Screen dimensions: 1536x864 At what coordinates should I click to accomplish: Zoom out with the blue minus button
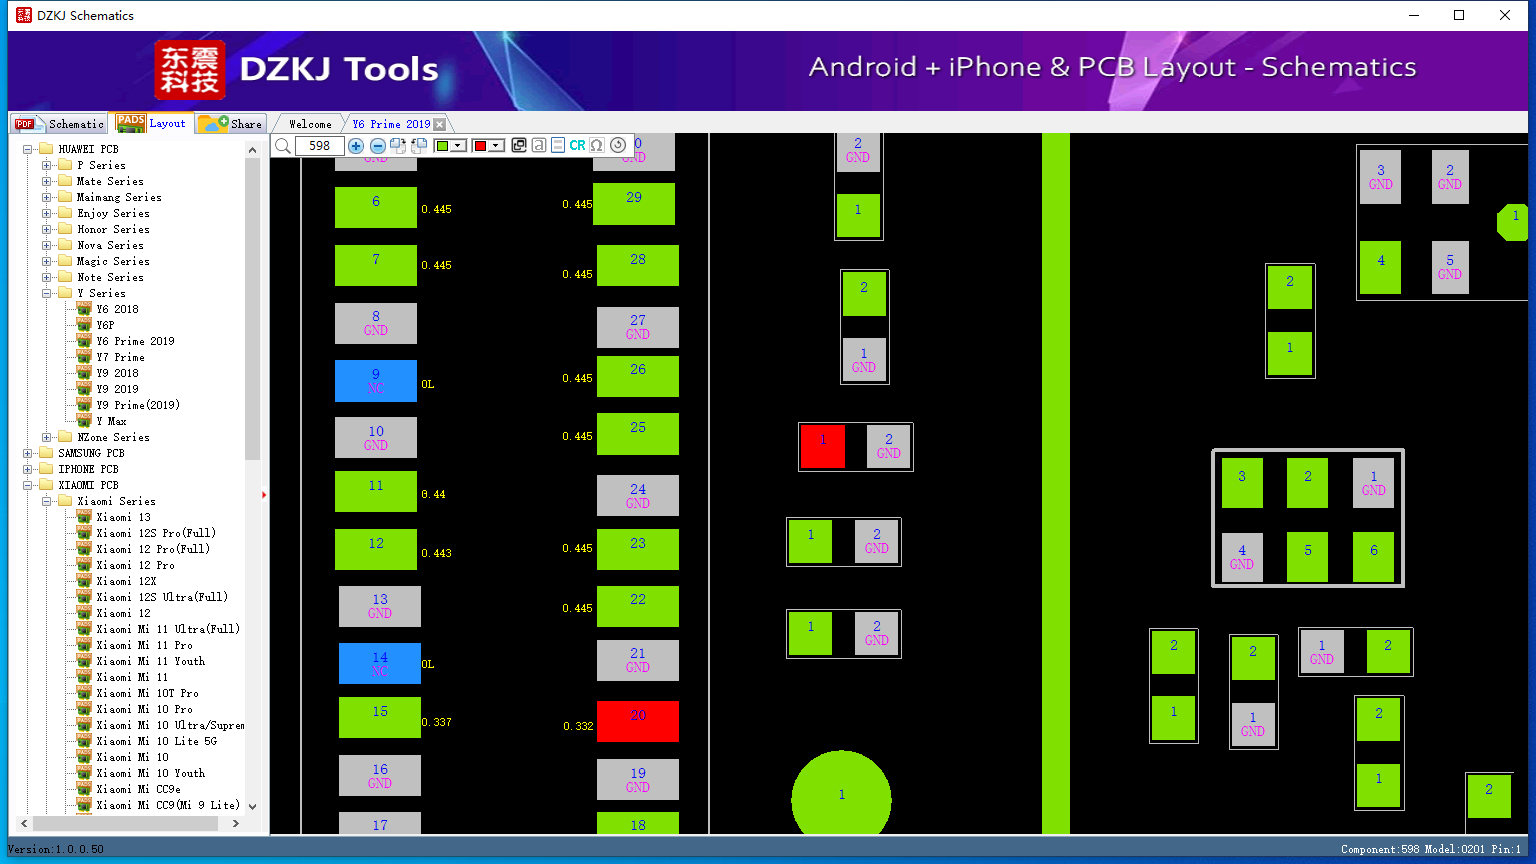tap(377, 146)
